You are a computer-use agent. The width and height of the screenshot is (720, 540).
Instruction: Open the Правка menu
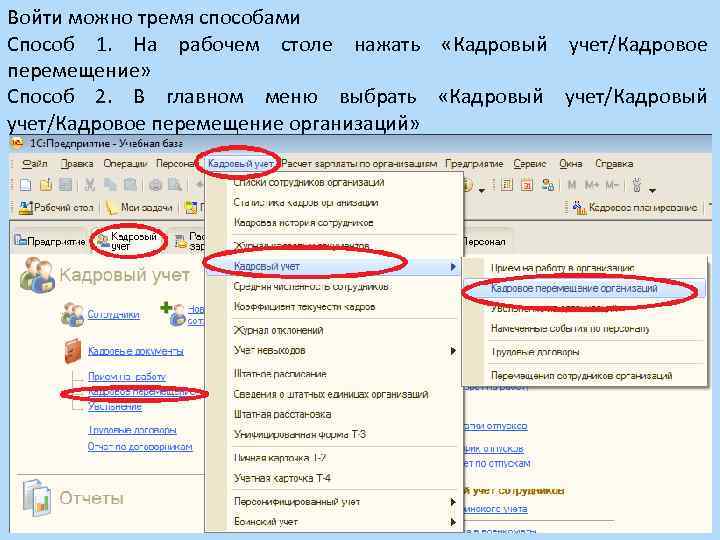click(x=77, y=163)
